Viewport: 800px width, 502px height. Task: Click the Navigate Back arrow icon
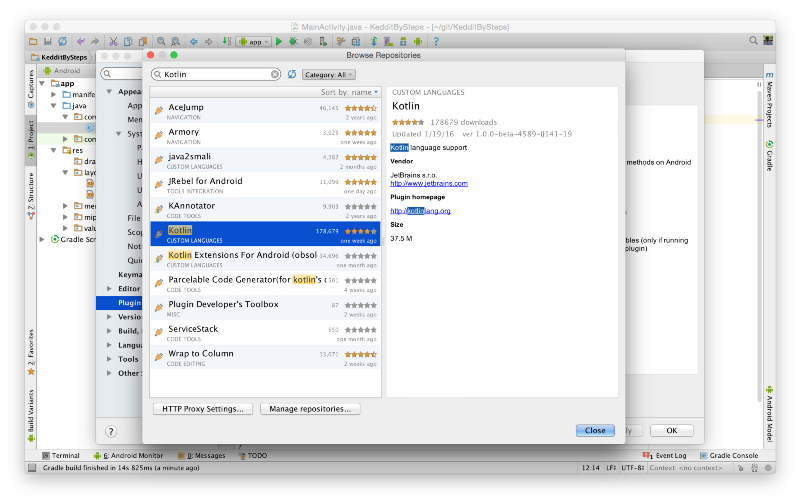pos(194,41)
